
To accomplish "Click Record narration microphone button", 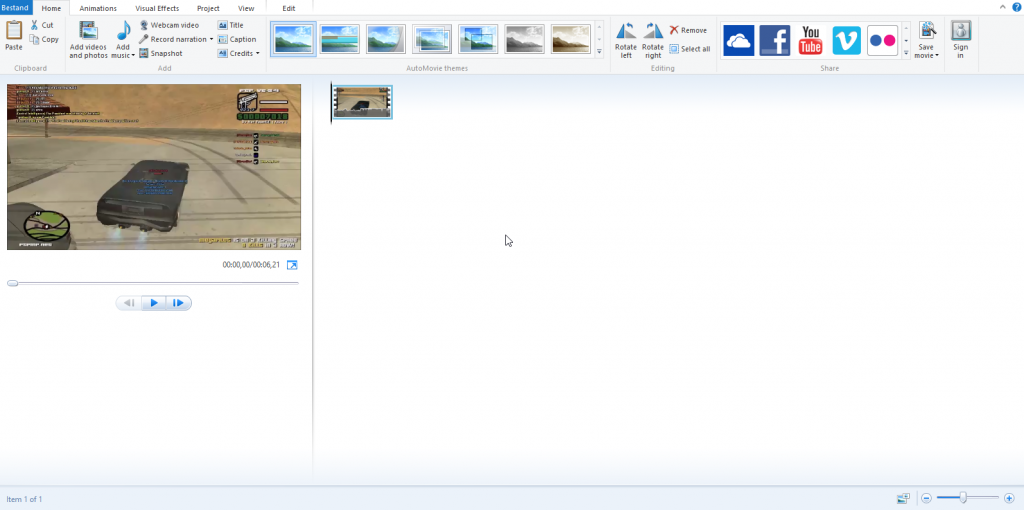I will click(x=172, y=39).
